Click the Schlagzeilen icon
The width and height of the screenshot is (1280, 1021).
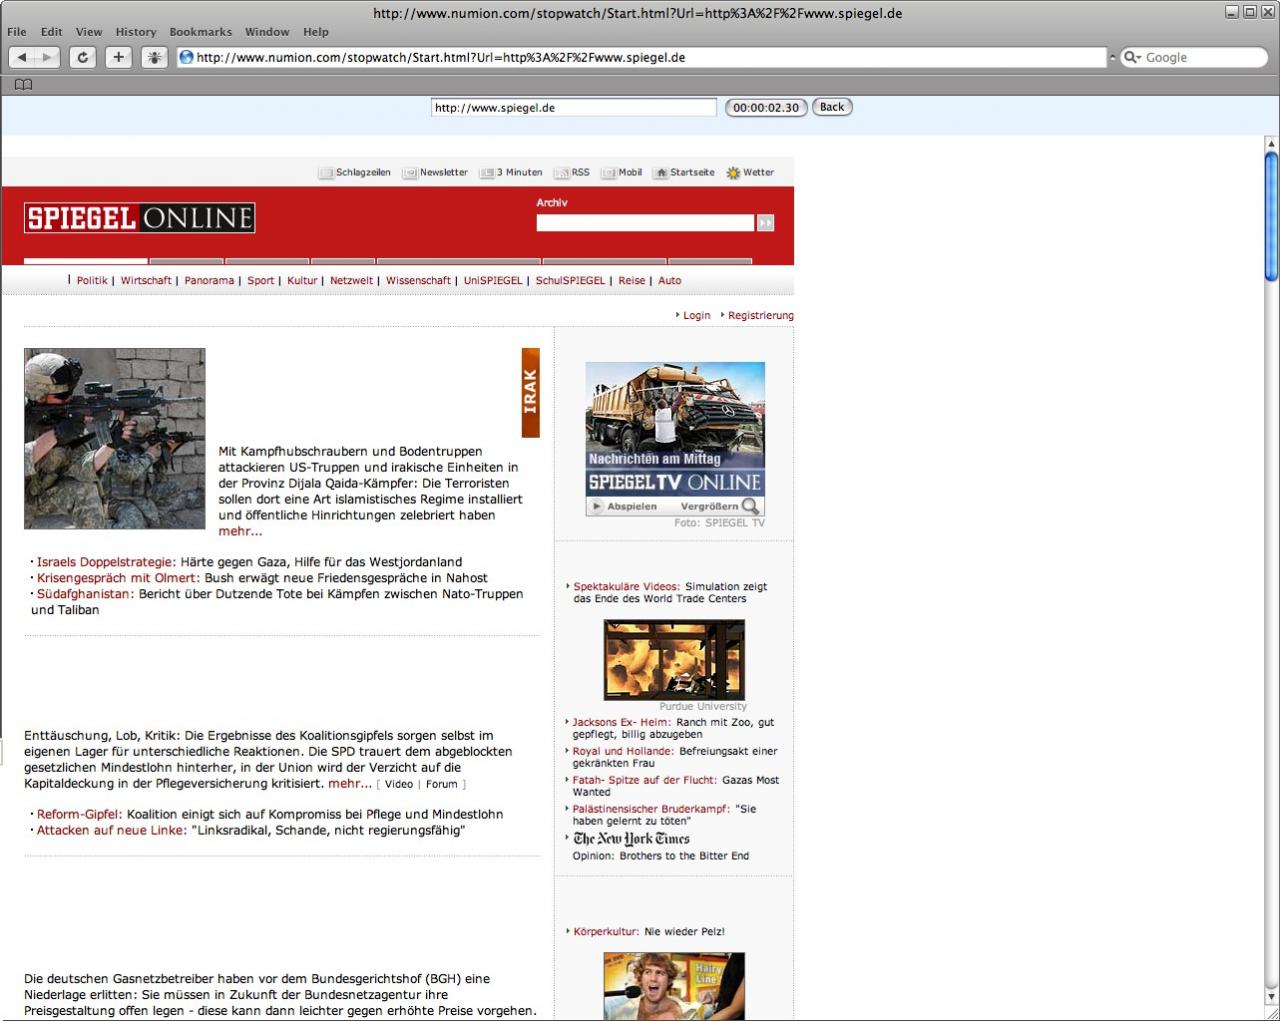(x=326, y=173)
